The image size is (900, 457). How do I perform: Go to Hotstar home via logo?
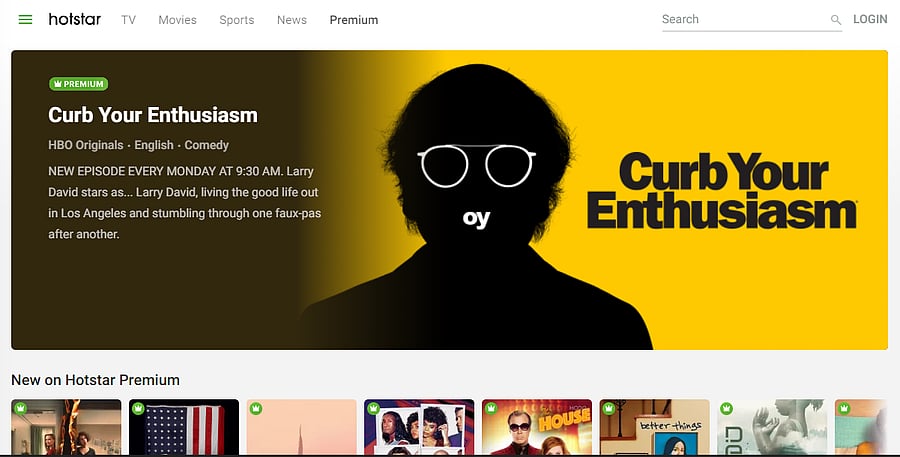75,20
